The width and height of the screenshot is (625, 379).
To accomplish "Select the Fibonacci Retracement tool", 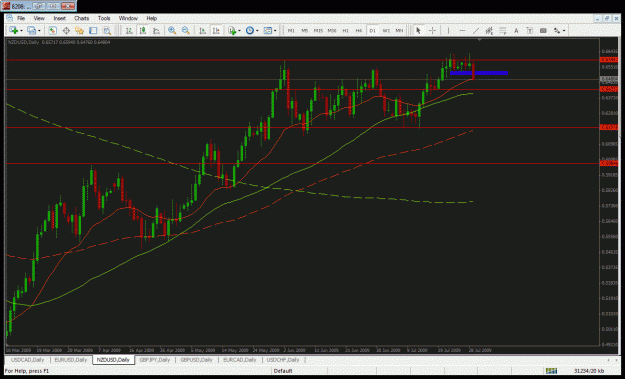I will (503, 31).
